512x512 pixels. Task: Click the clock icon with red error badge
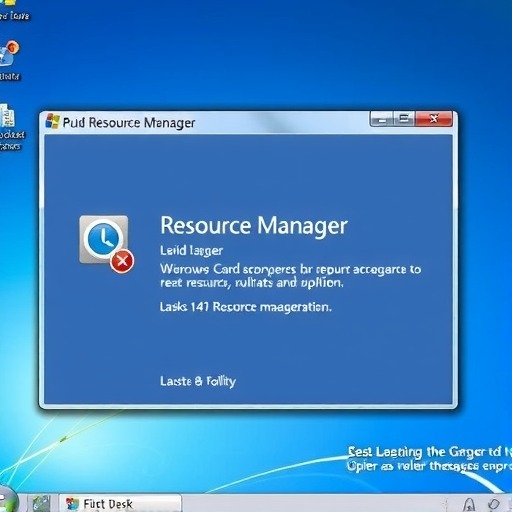tap(106, 244)
